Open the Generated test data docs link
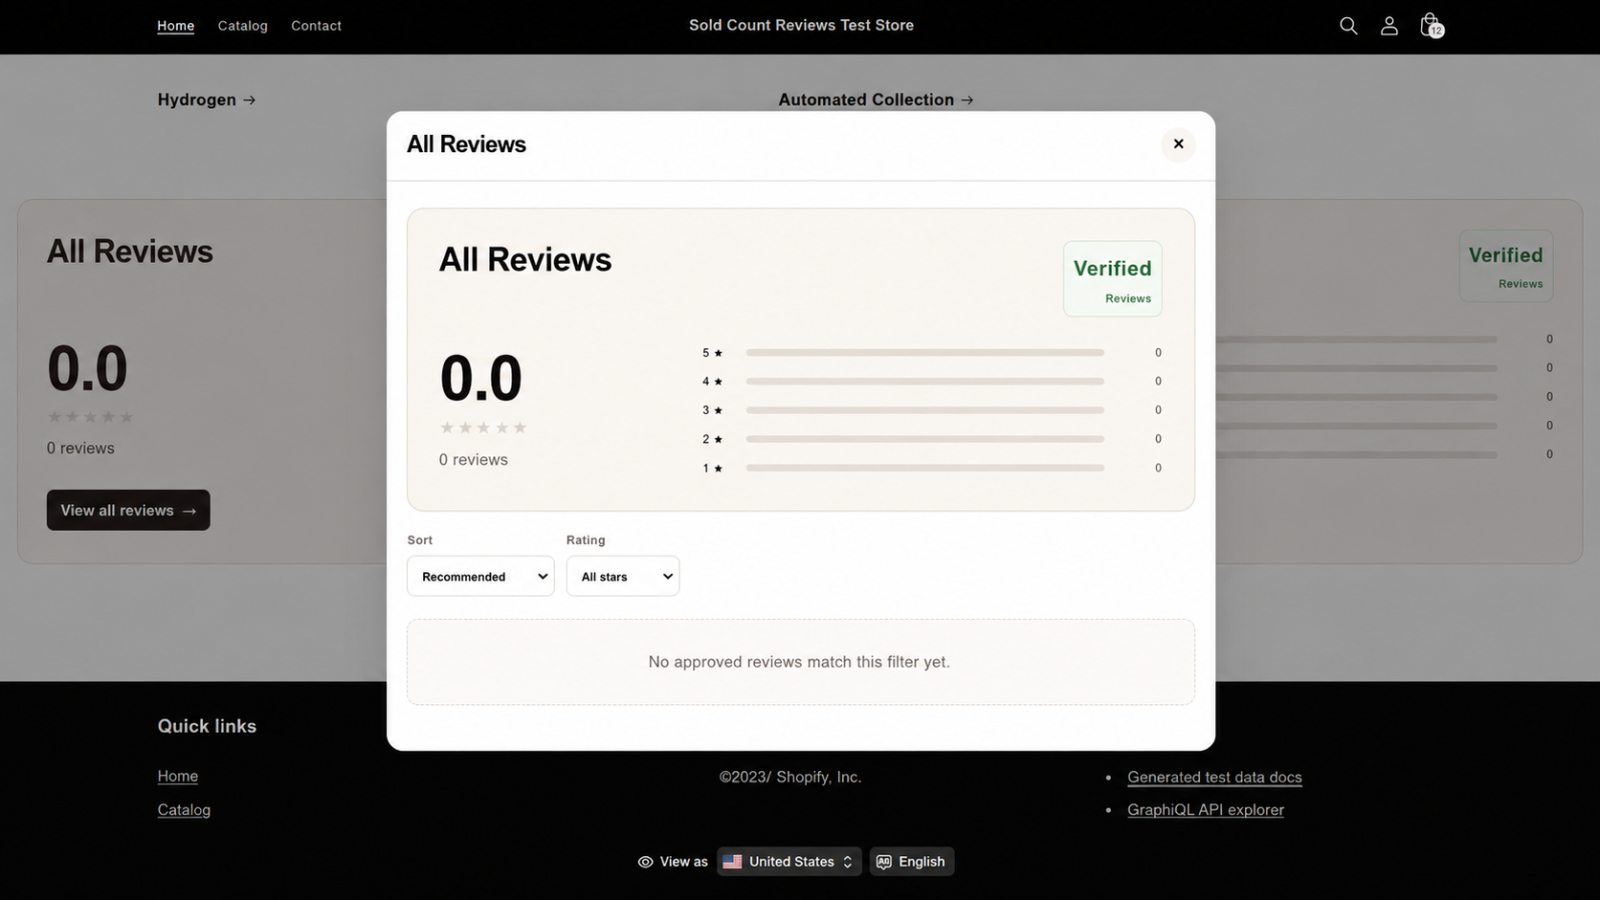Viewport: 1600px width, 900px height. point(1214,777)
